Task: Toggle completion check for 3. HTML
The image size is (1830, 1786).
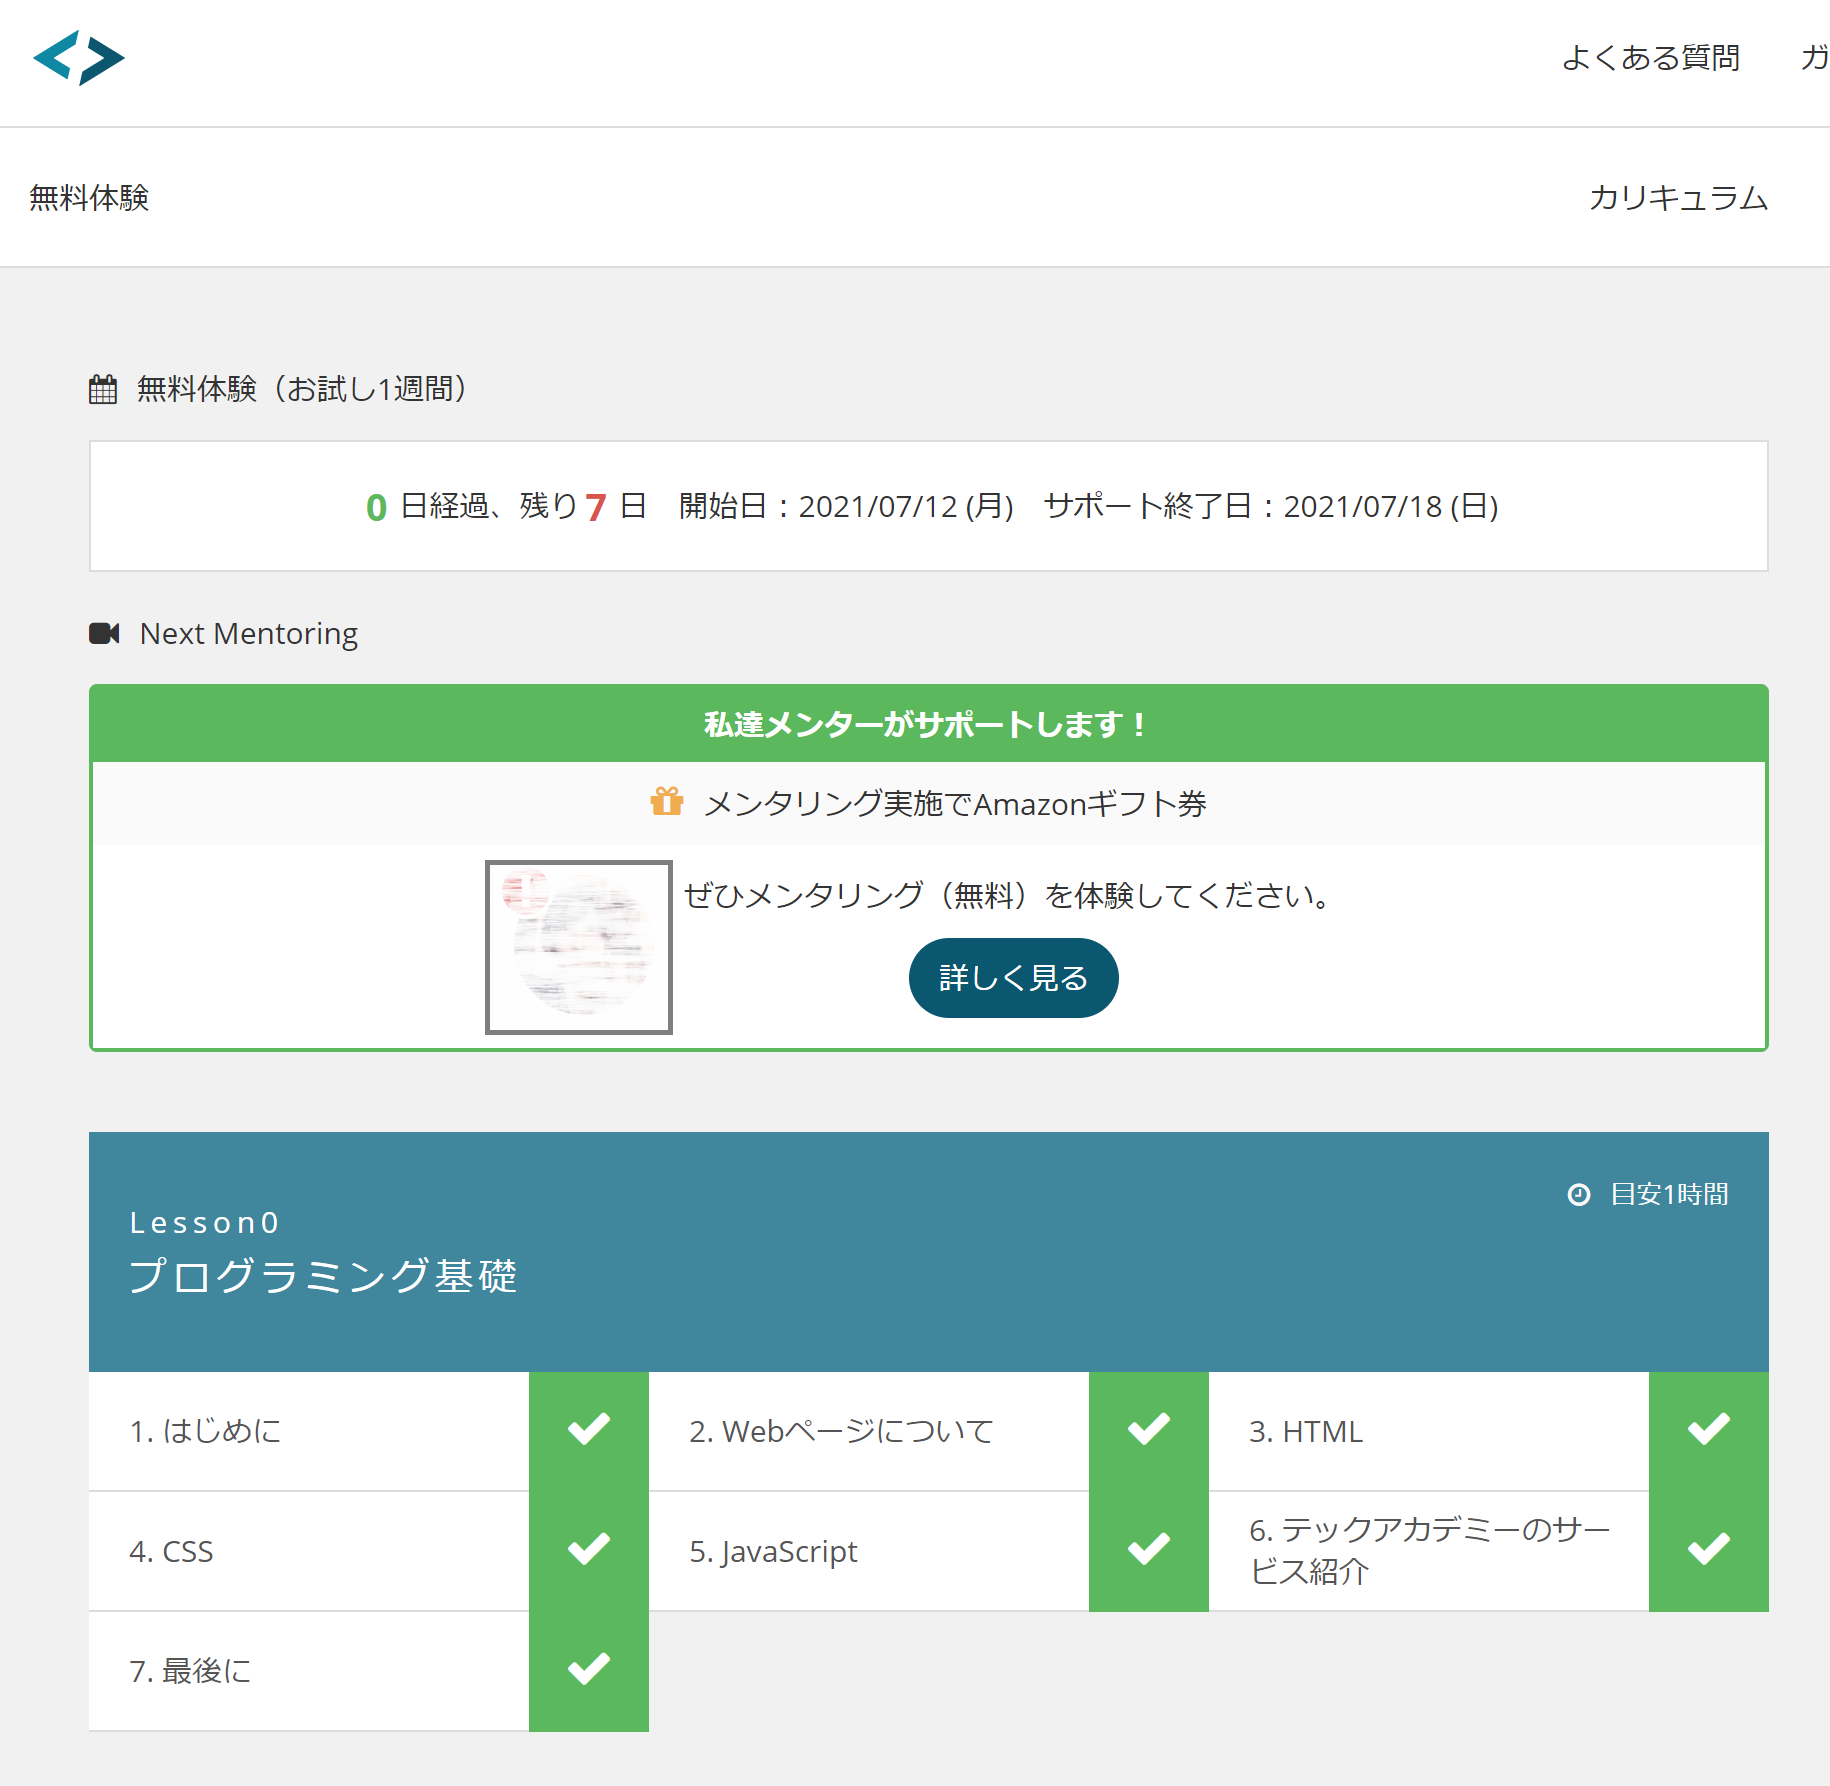Action: click(x=1708, y=1430)
